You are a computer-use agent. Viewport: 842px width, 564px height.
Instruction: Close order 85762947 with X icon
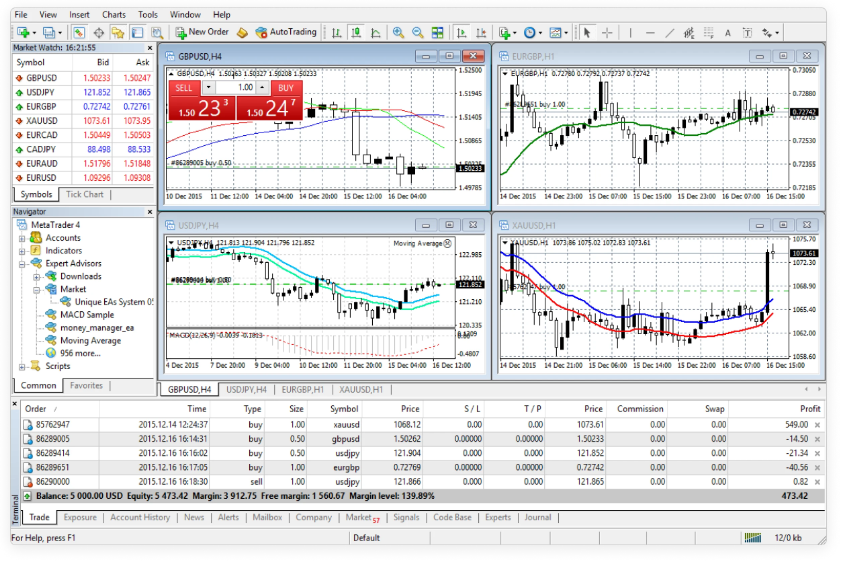point(817,425)
